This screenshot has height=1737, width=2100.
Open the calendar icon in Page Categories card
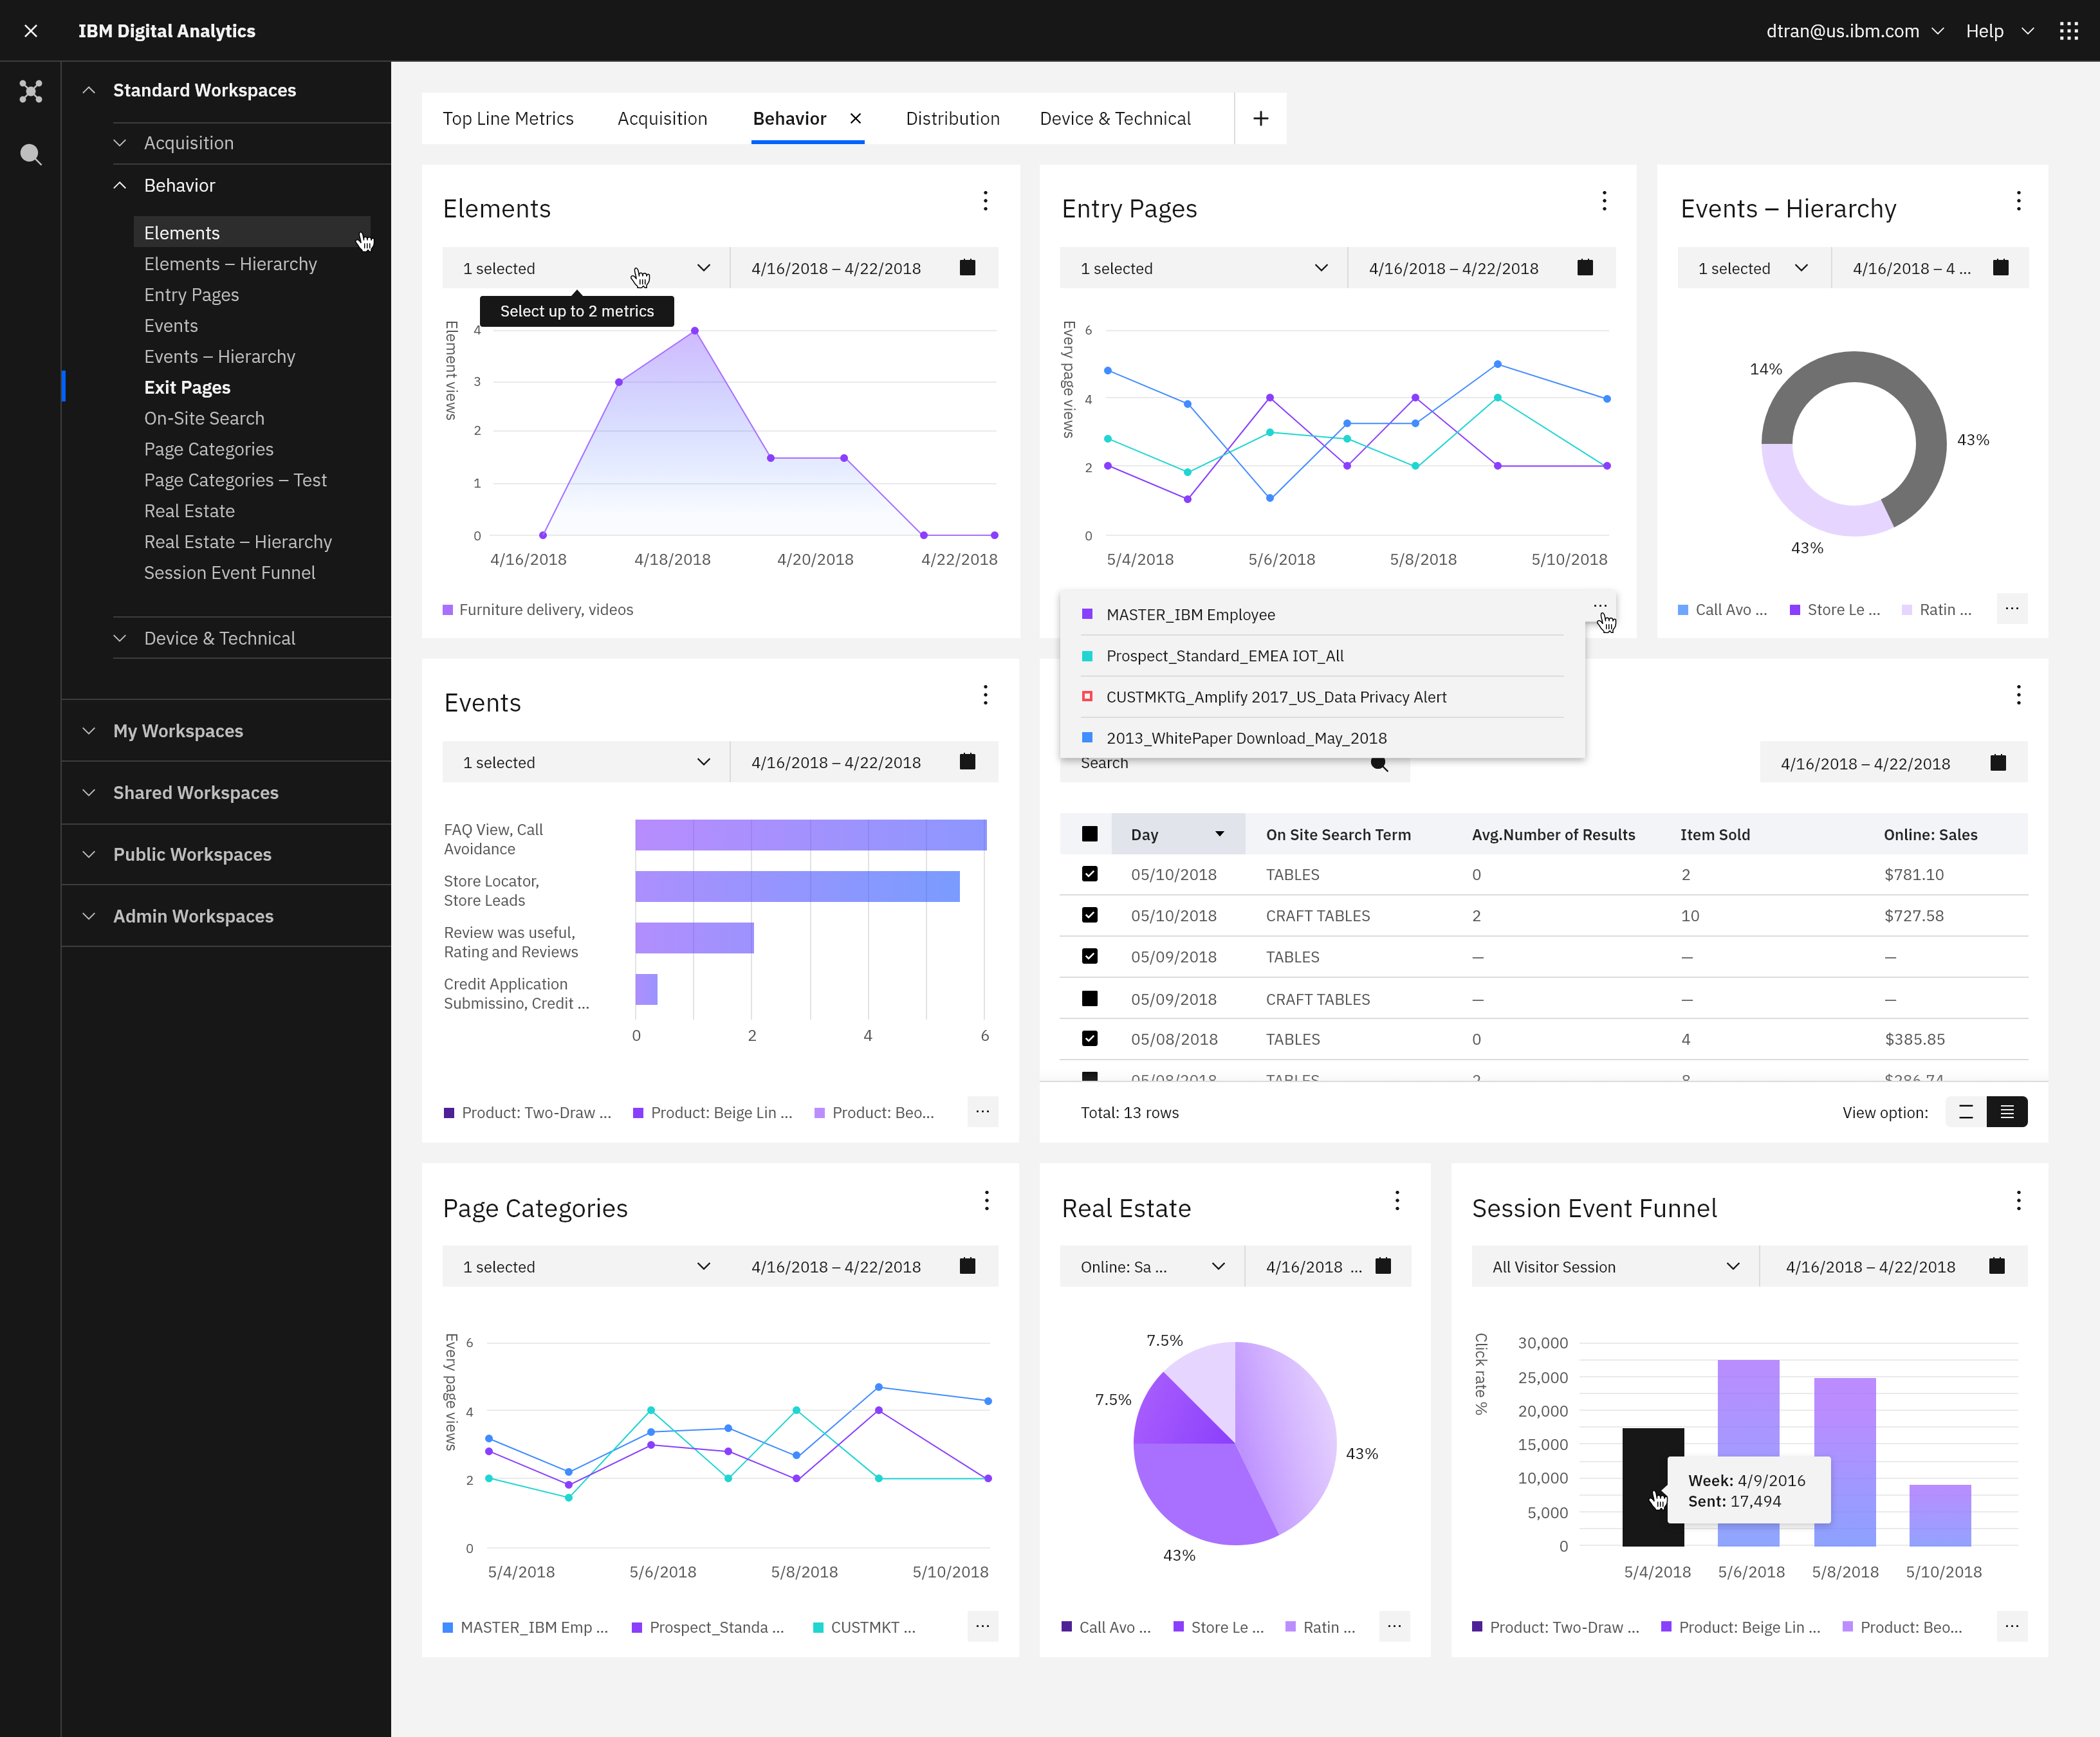pos(967,1265)
